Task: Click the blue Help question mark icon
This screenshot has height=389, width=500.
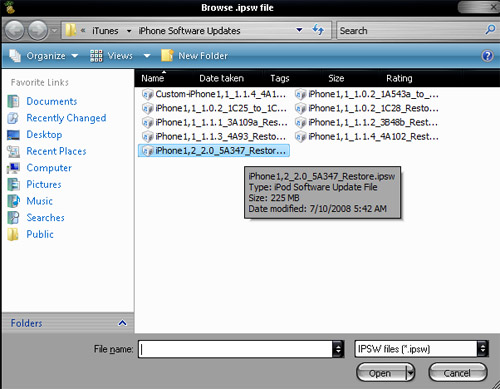Action: (487, 56)
